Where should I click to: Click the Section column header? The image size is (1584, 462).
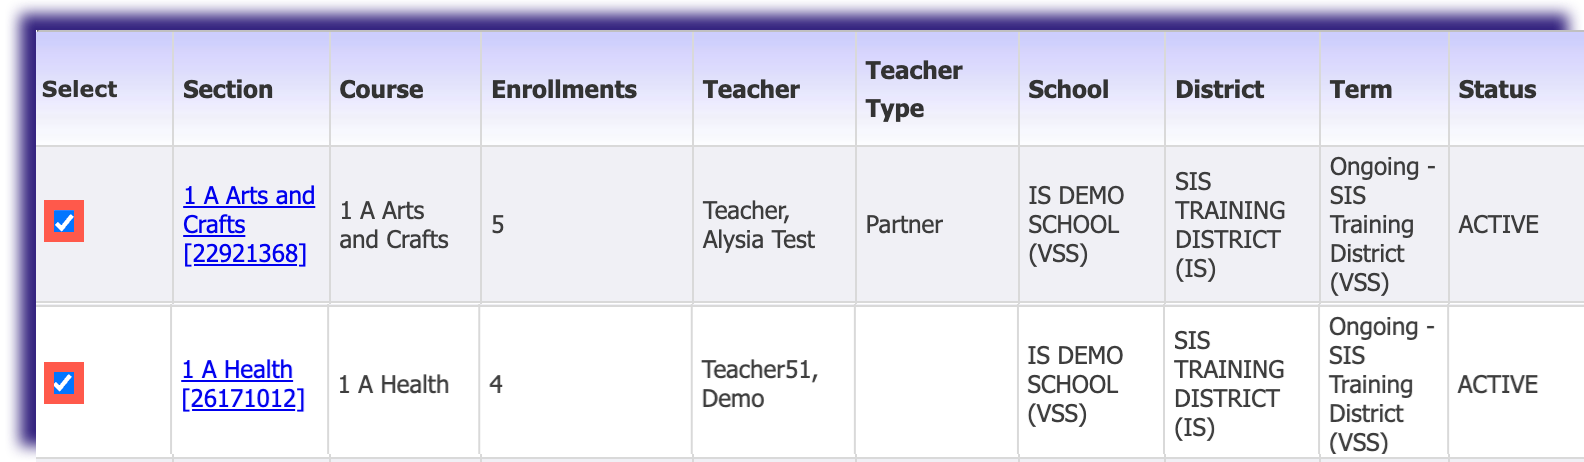click(x=228, y=89)
